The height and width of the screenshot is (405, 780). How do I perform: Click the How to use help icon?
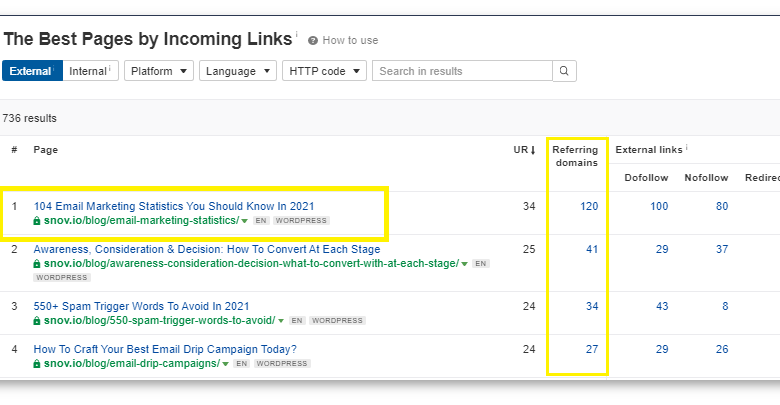point(313,41)
